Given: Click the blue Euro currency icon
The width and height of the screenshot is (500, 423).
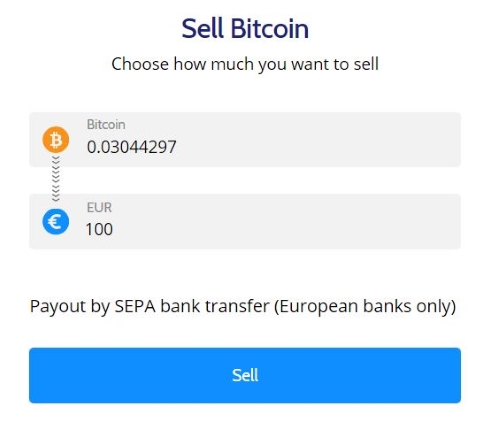Looking at the screenshot, I should click(x=56, y=222).
